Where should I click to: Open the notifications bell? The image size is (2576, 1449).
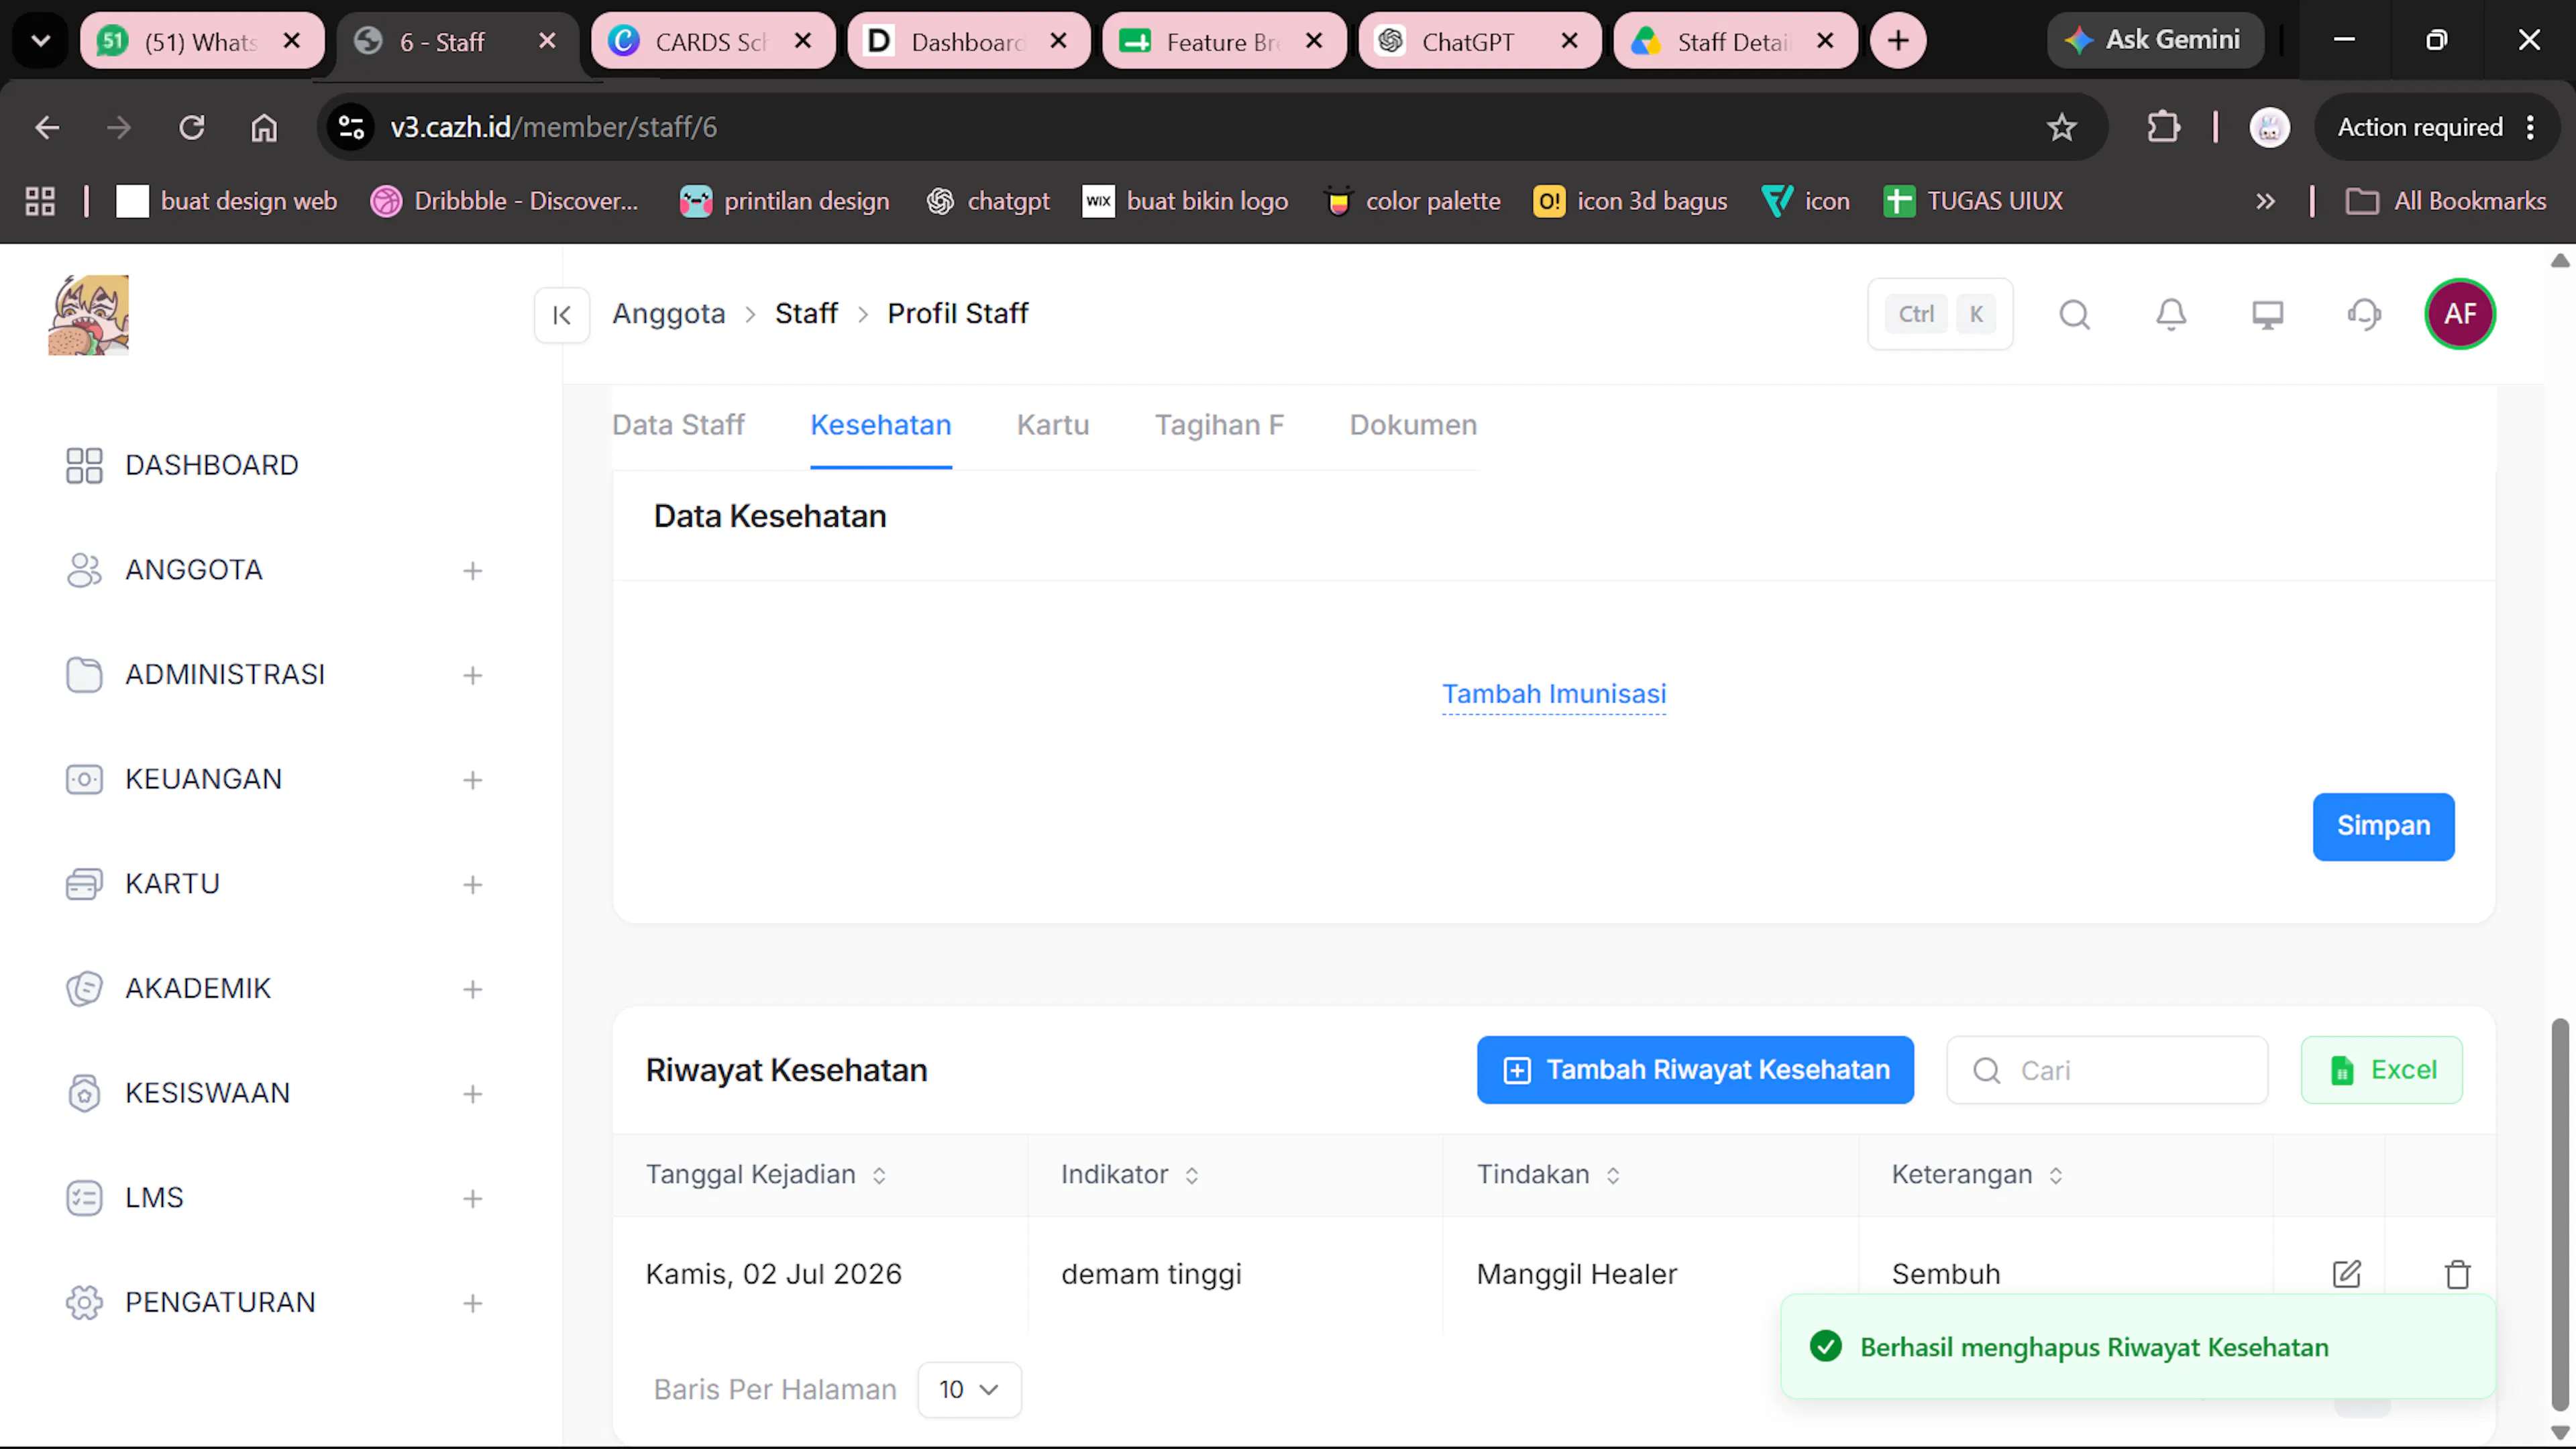click(x=2171, y=315)
